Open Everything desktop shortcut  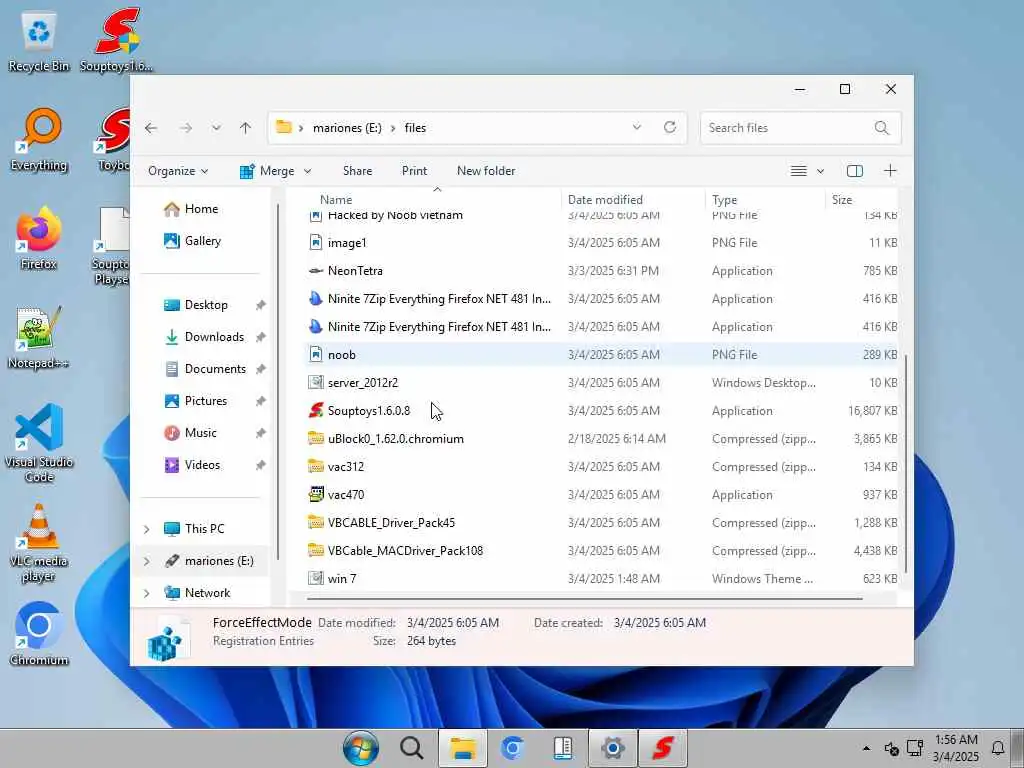click(x=39, y=140)
